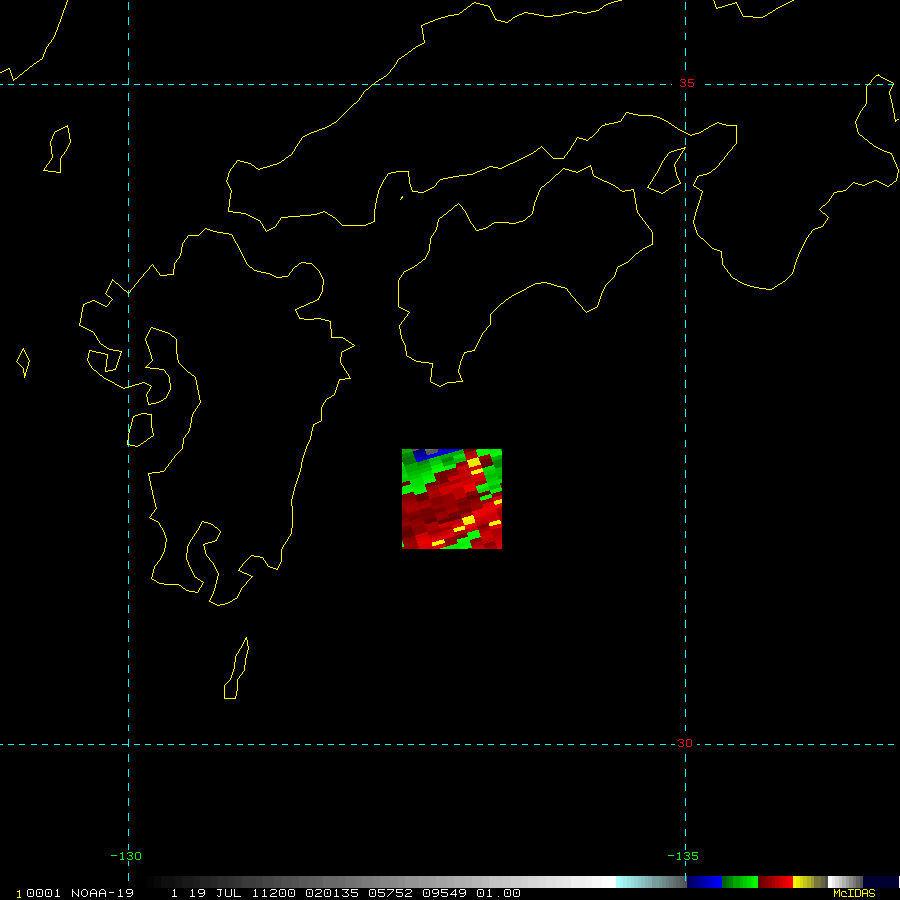Click the blue segment of the color bar
Viewport: 900px width, 900px height.
coord(704,882)
